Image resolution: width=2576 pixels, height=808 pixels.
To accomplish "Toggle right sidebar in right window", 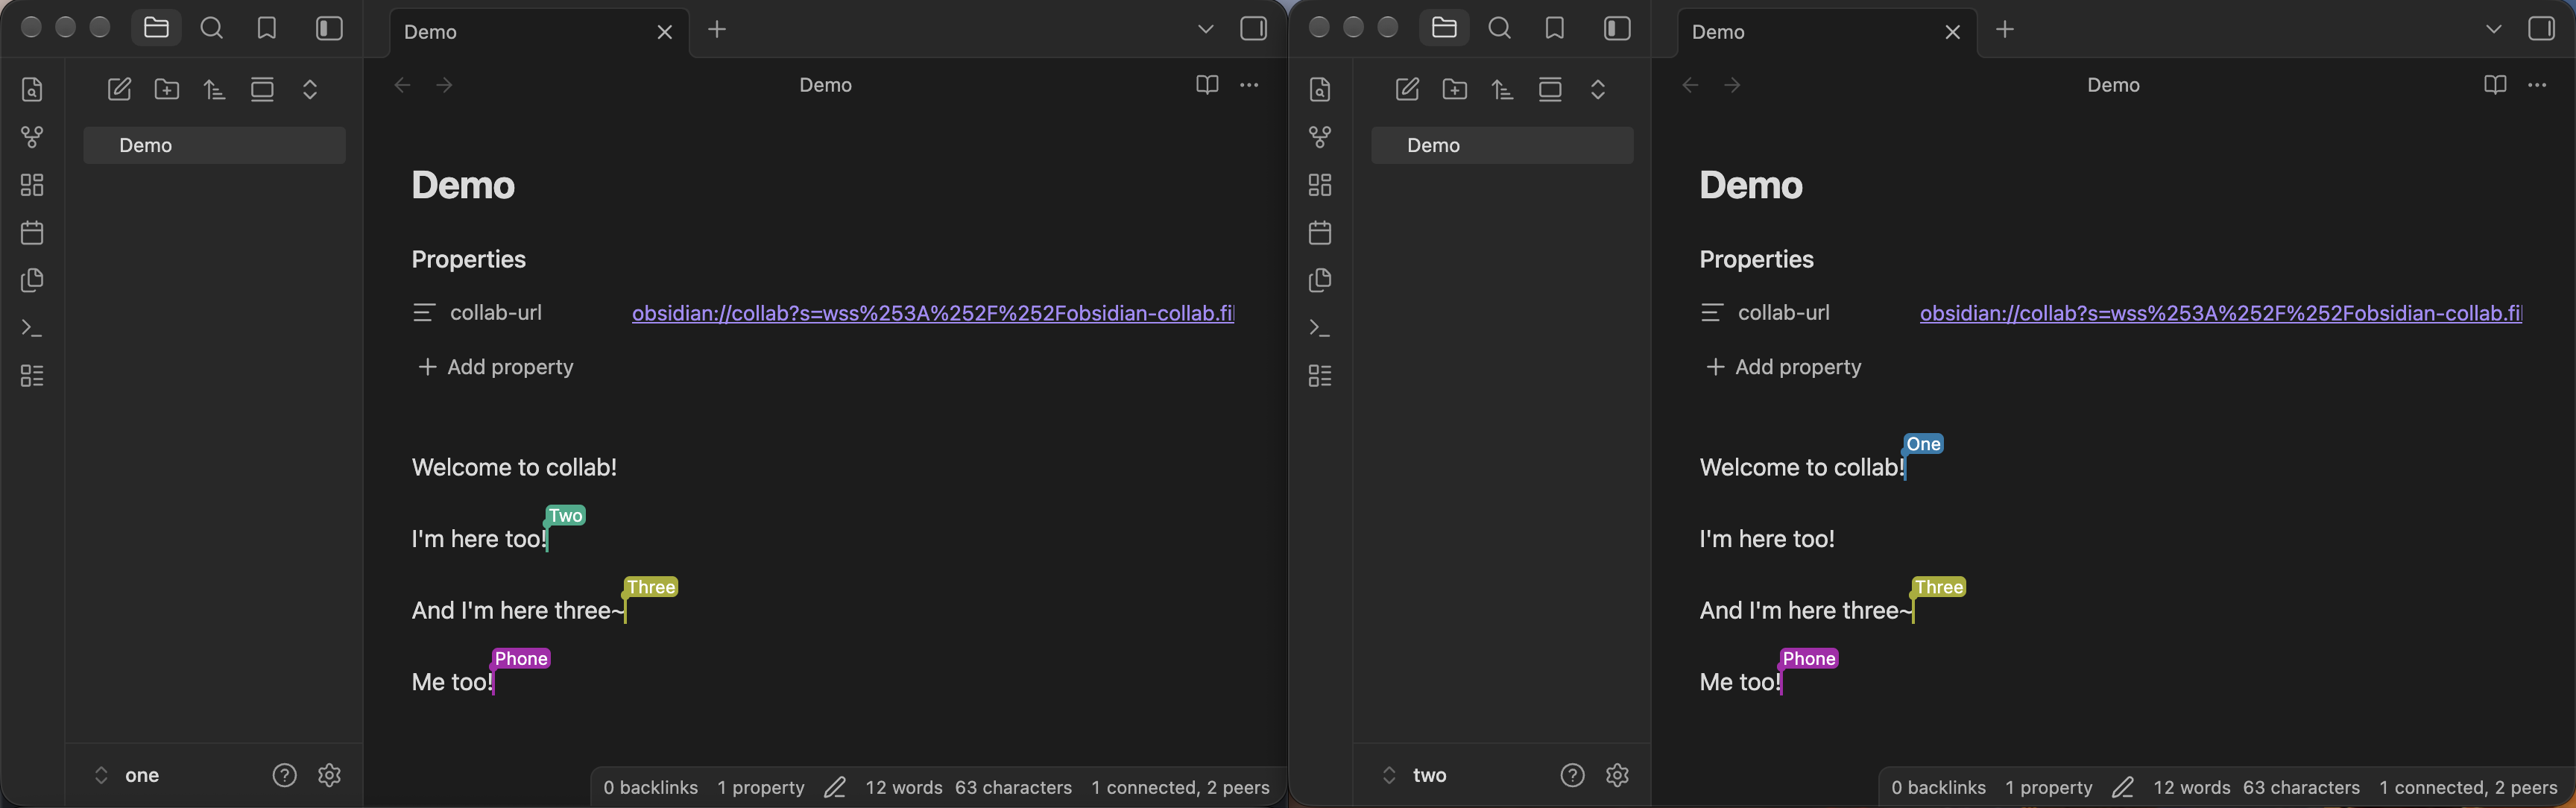I will click(x=2542, y=28).
